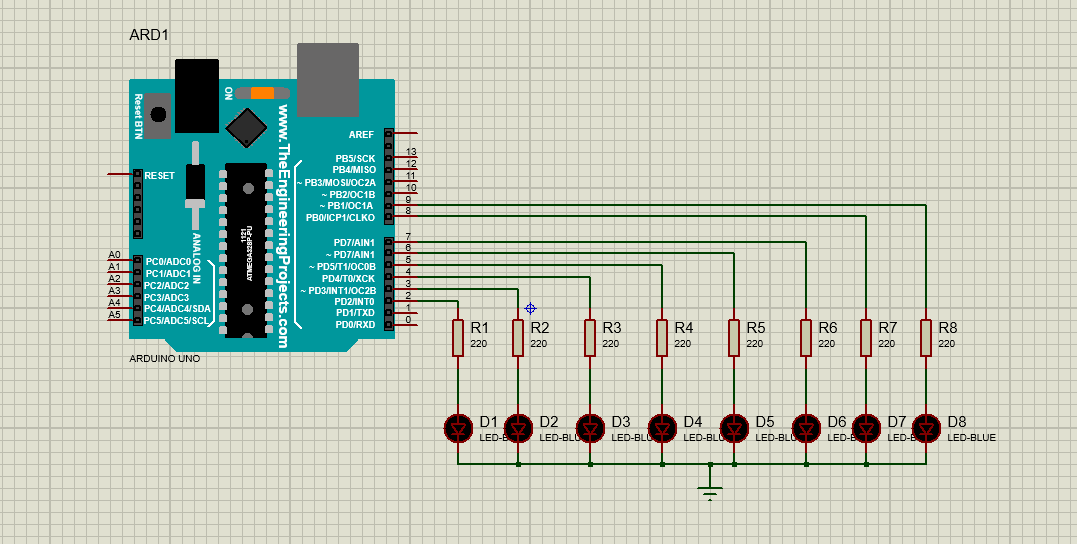Click the pin 7 number label
Image resolution: width=1077 pixels, height=544 pixels.
click(408, 236)
